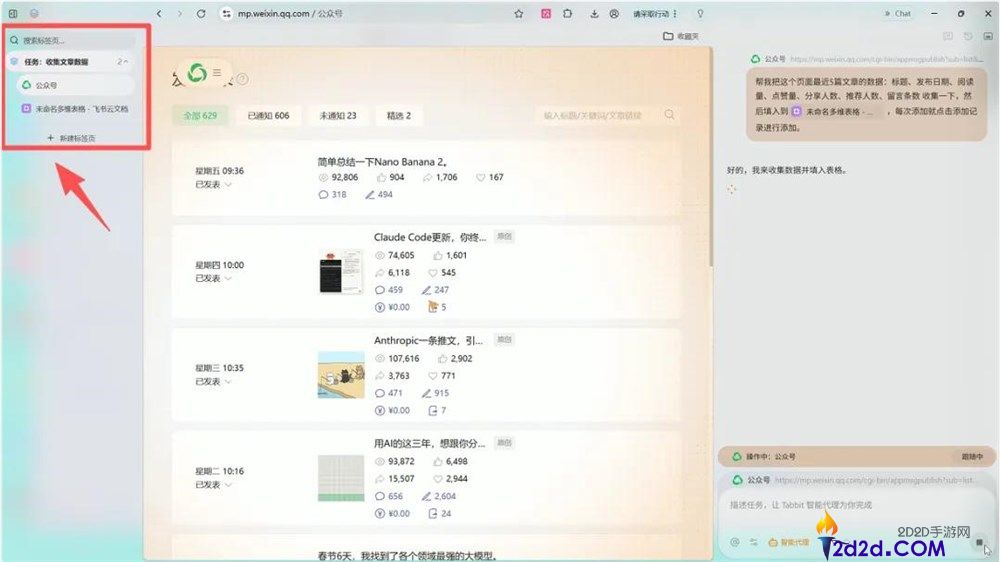1000x562 pixels.
Task: Open article 简单总结一下Nano Banana 2。
Action: 383,162
